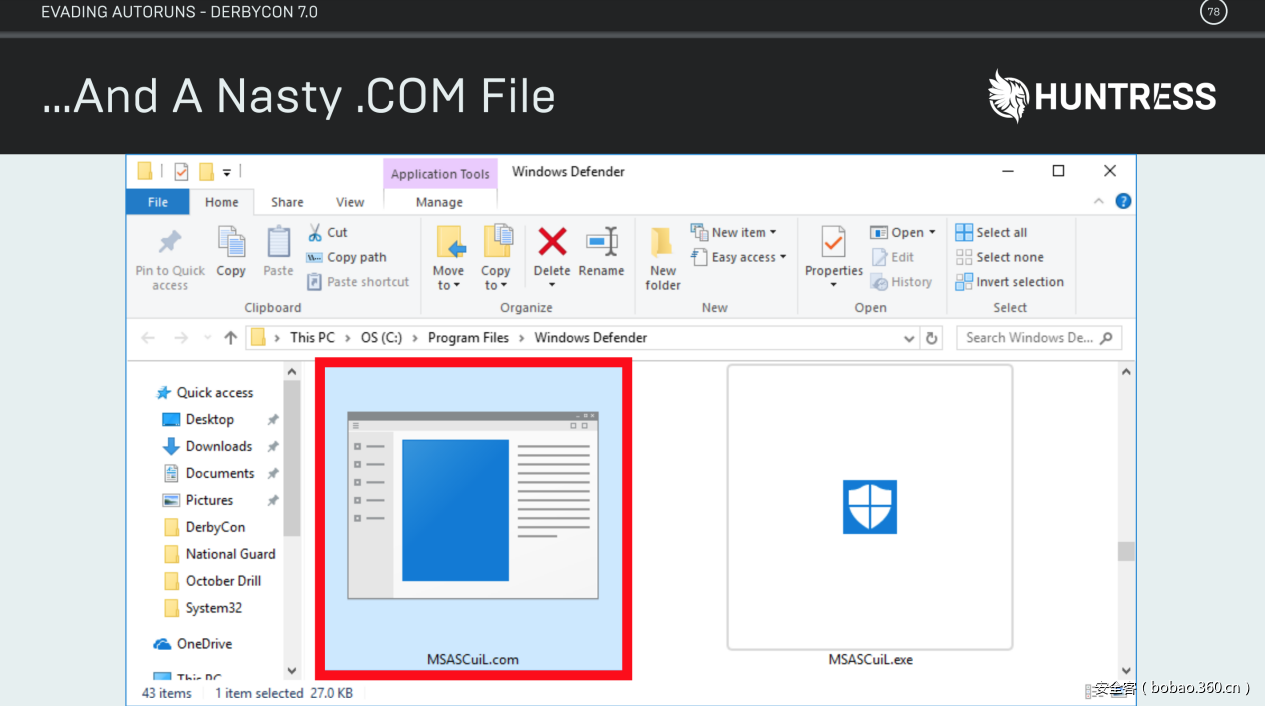Screen dimensions: 1265x706
Task: Click the Cut scissors icon
Action: coord(315,232)
